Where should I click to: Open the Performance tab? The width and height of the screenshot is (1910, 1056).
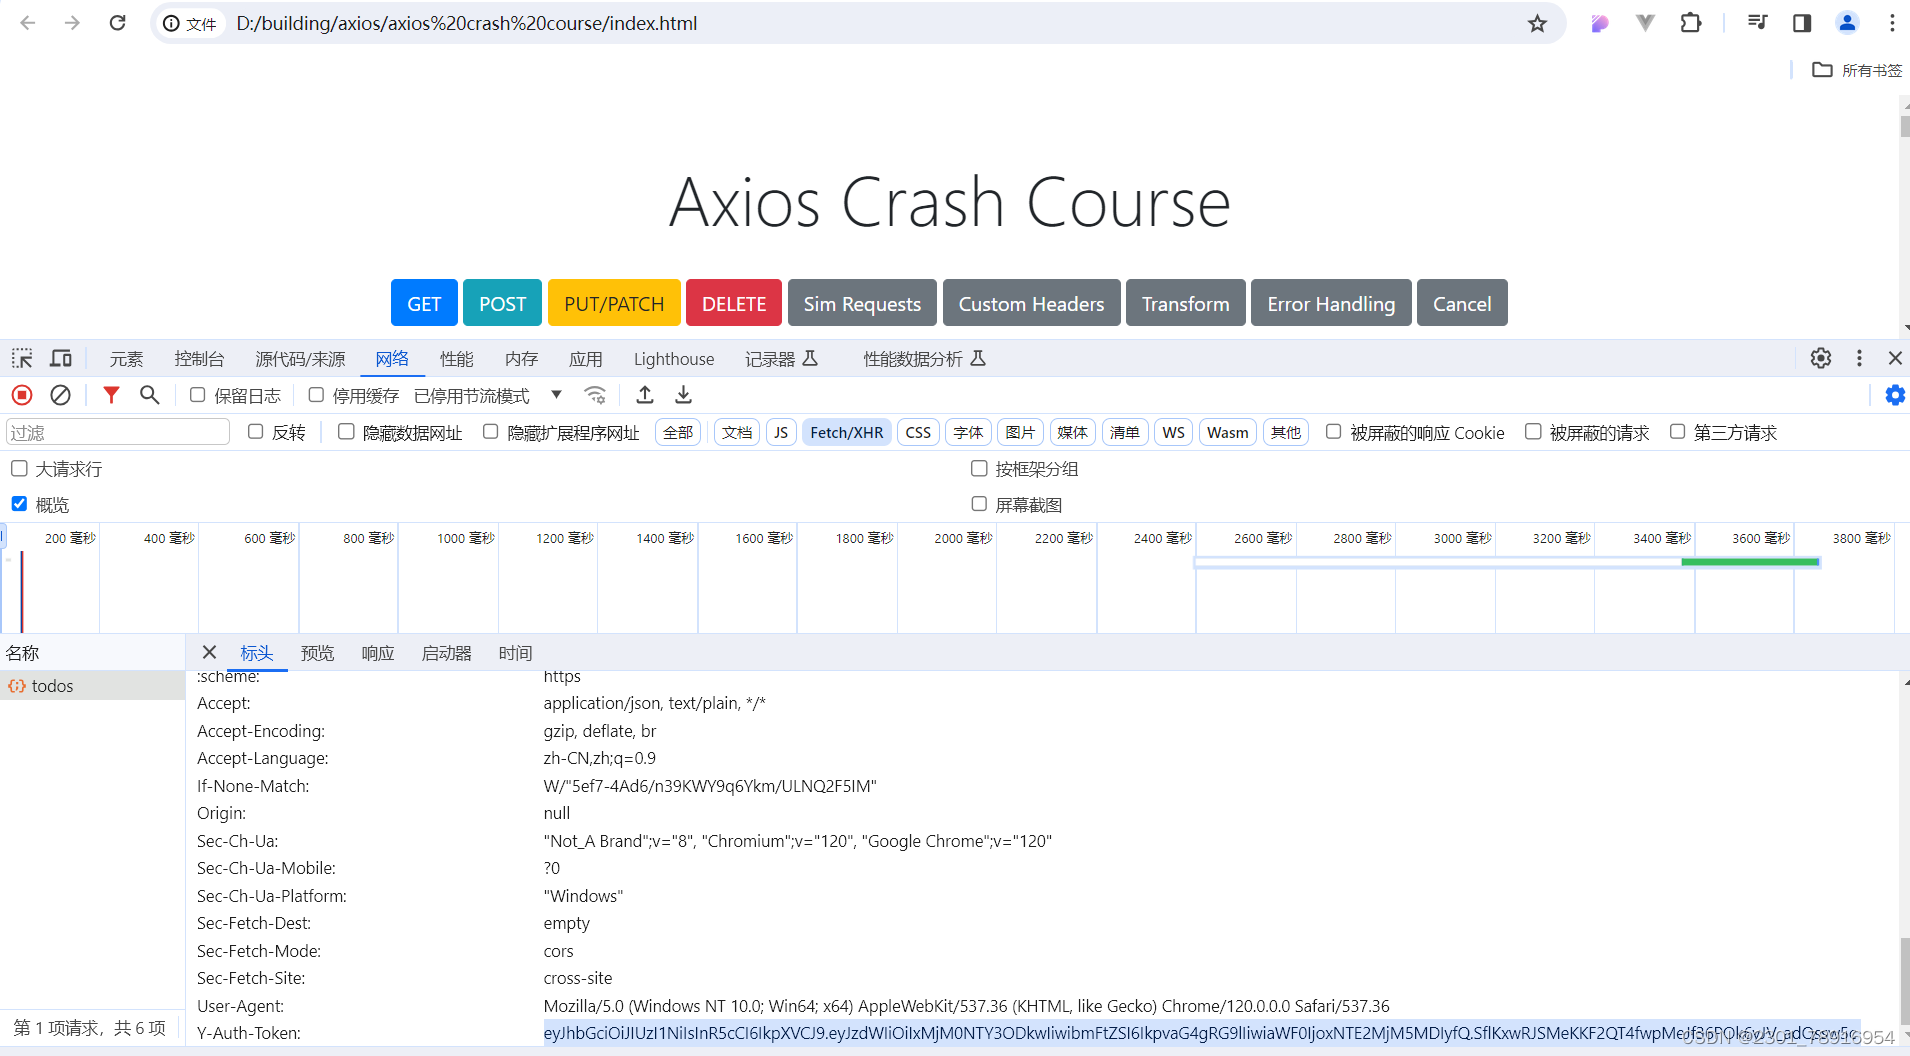tap(457, 359)
